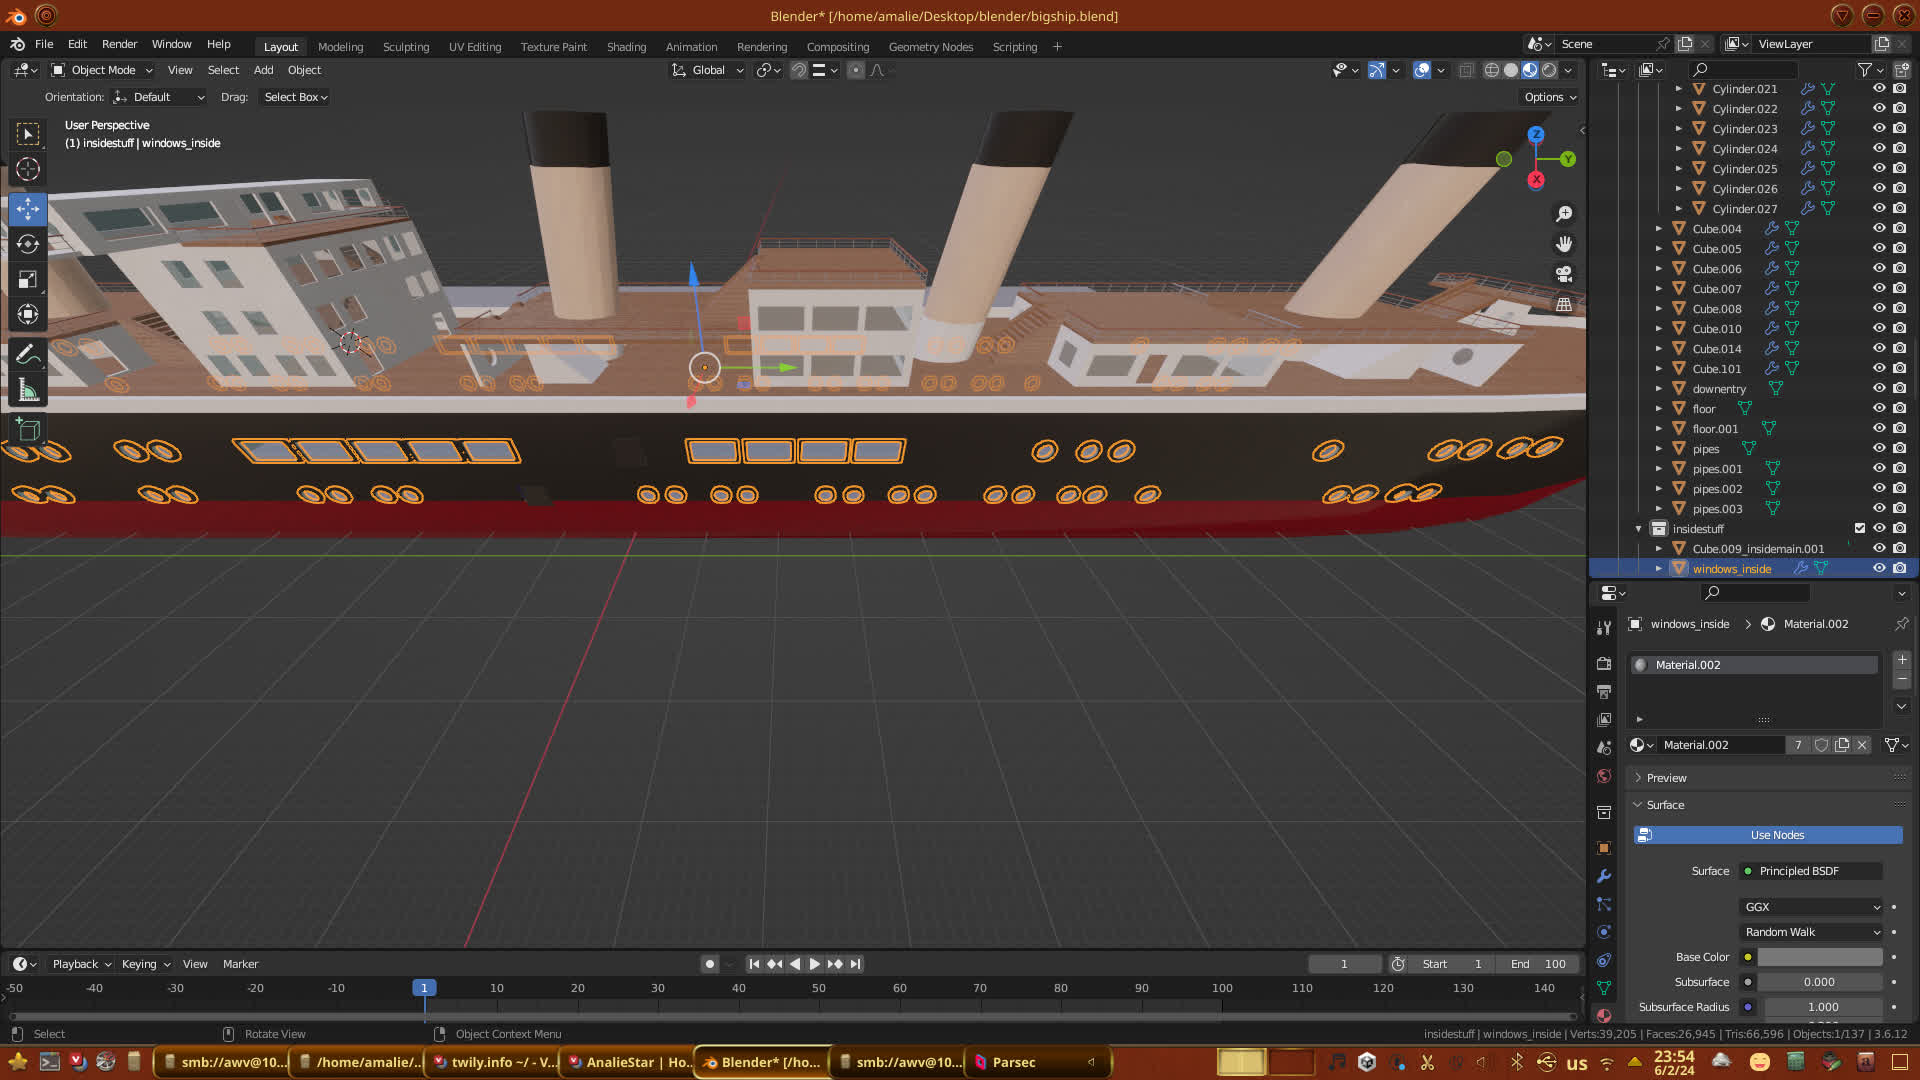Viewport: 1920px width, 1080px height.
Task: Select the Scale tool icon
Action: (28, 280)
